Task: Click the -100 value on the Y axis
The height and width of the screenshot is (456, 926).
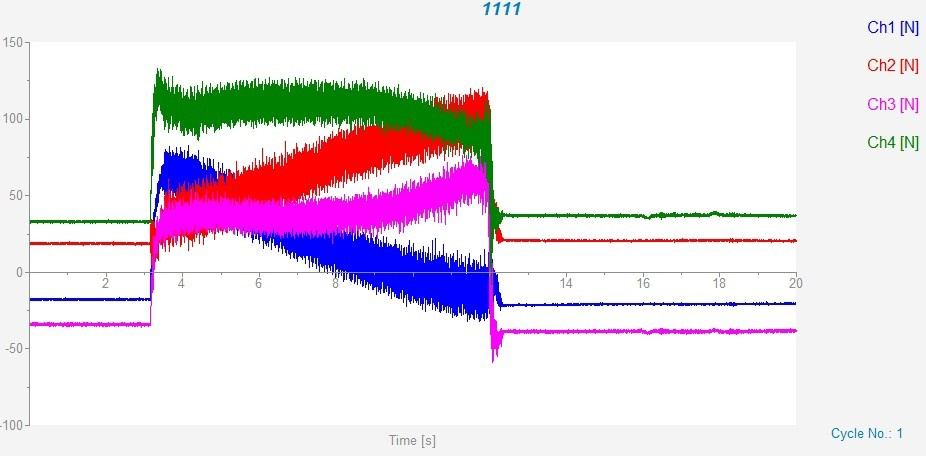Action: (x=11, y=425)
